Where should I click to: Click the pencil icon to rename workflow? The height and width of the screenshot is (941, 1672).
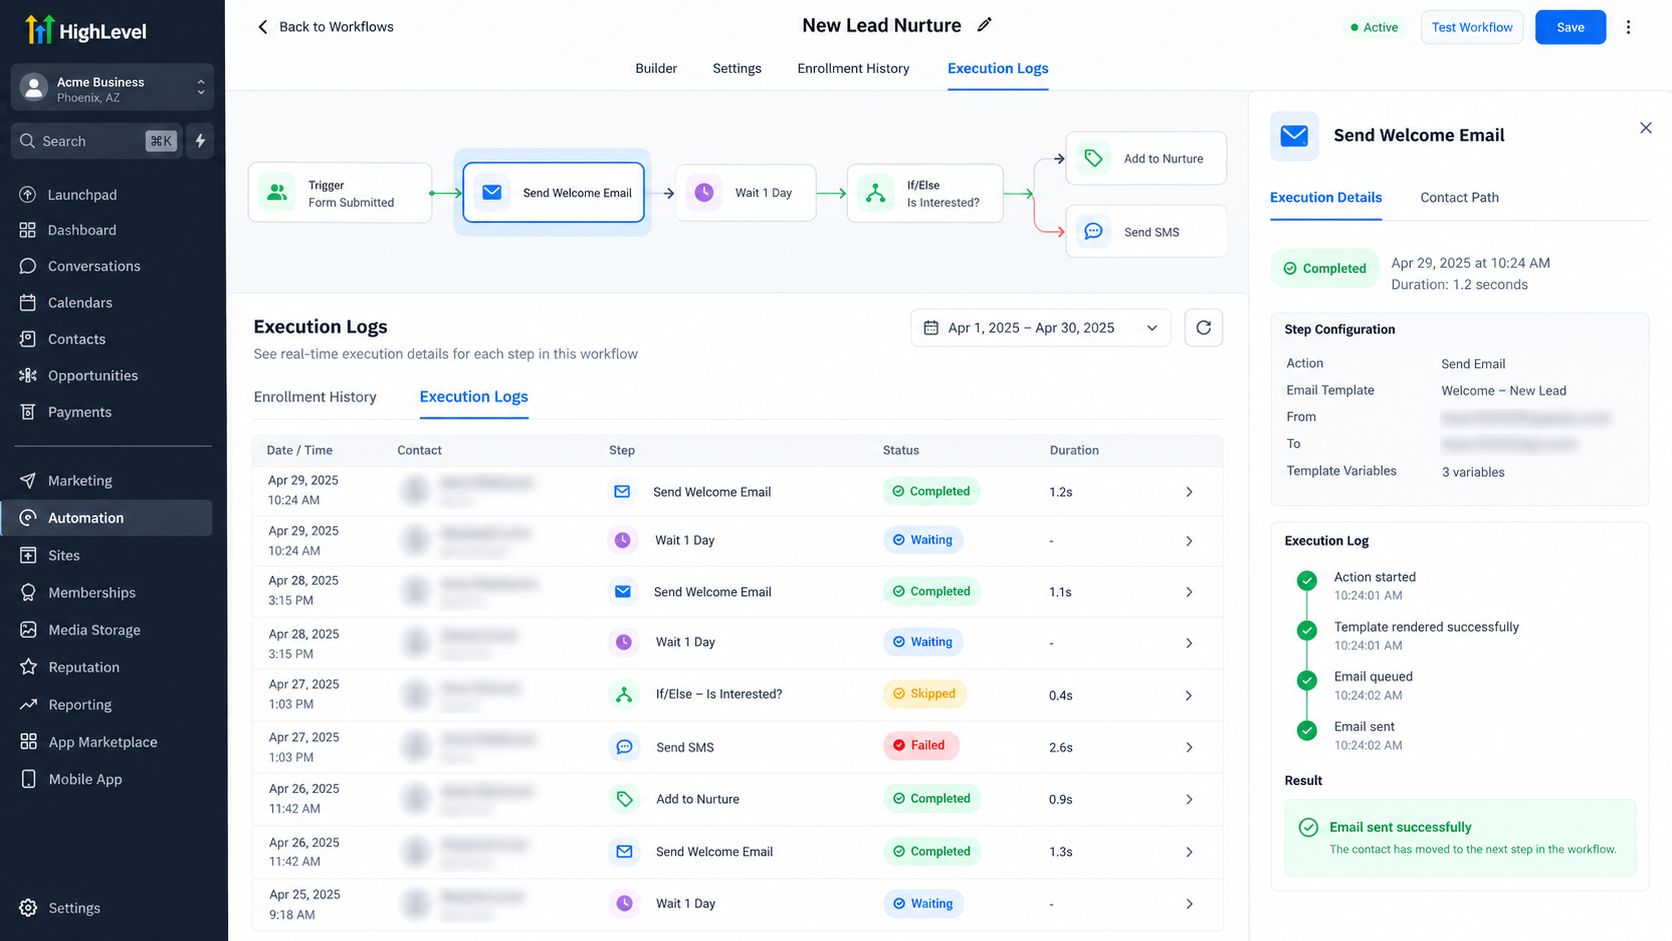[985, 25]
